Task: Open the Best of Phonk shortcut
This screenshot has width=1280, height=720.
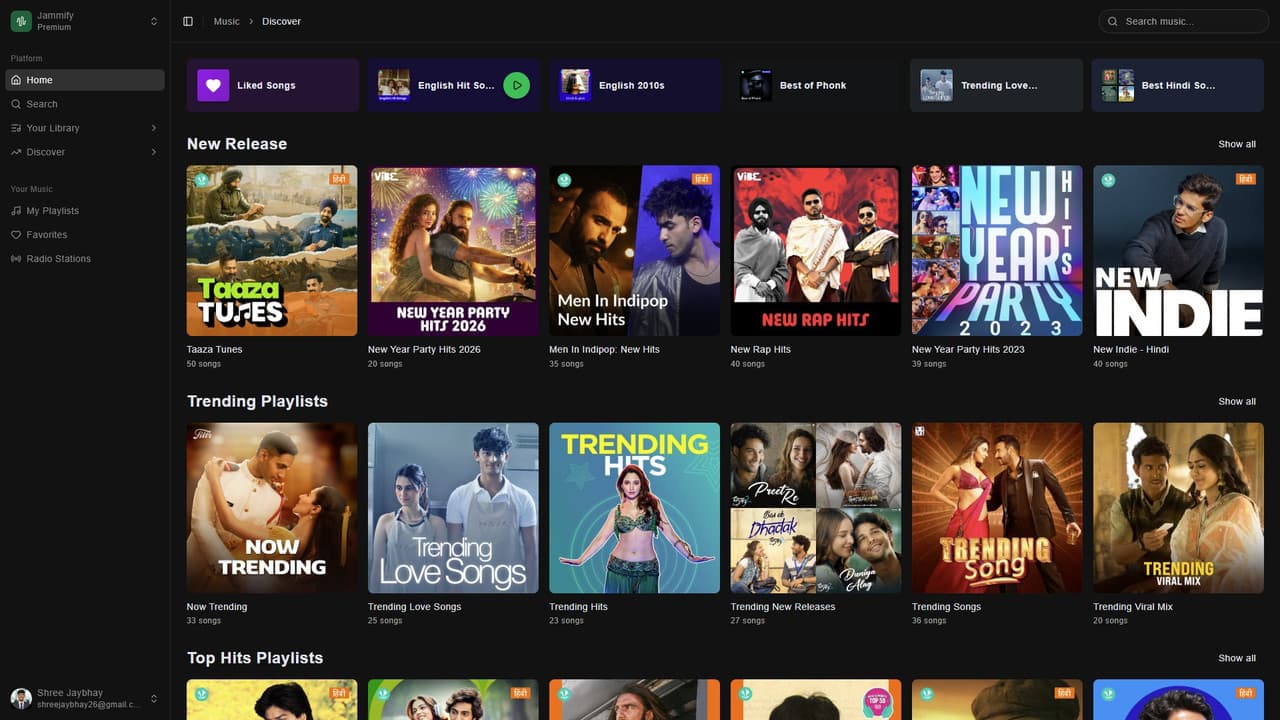Action: pos(812,85)
